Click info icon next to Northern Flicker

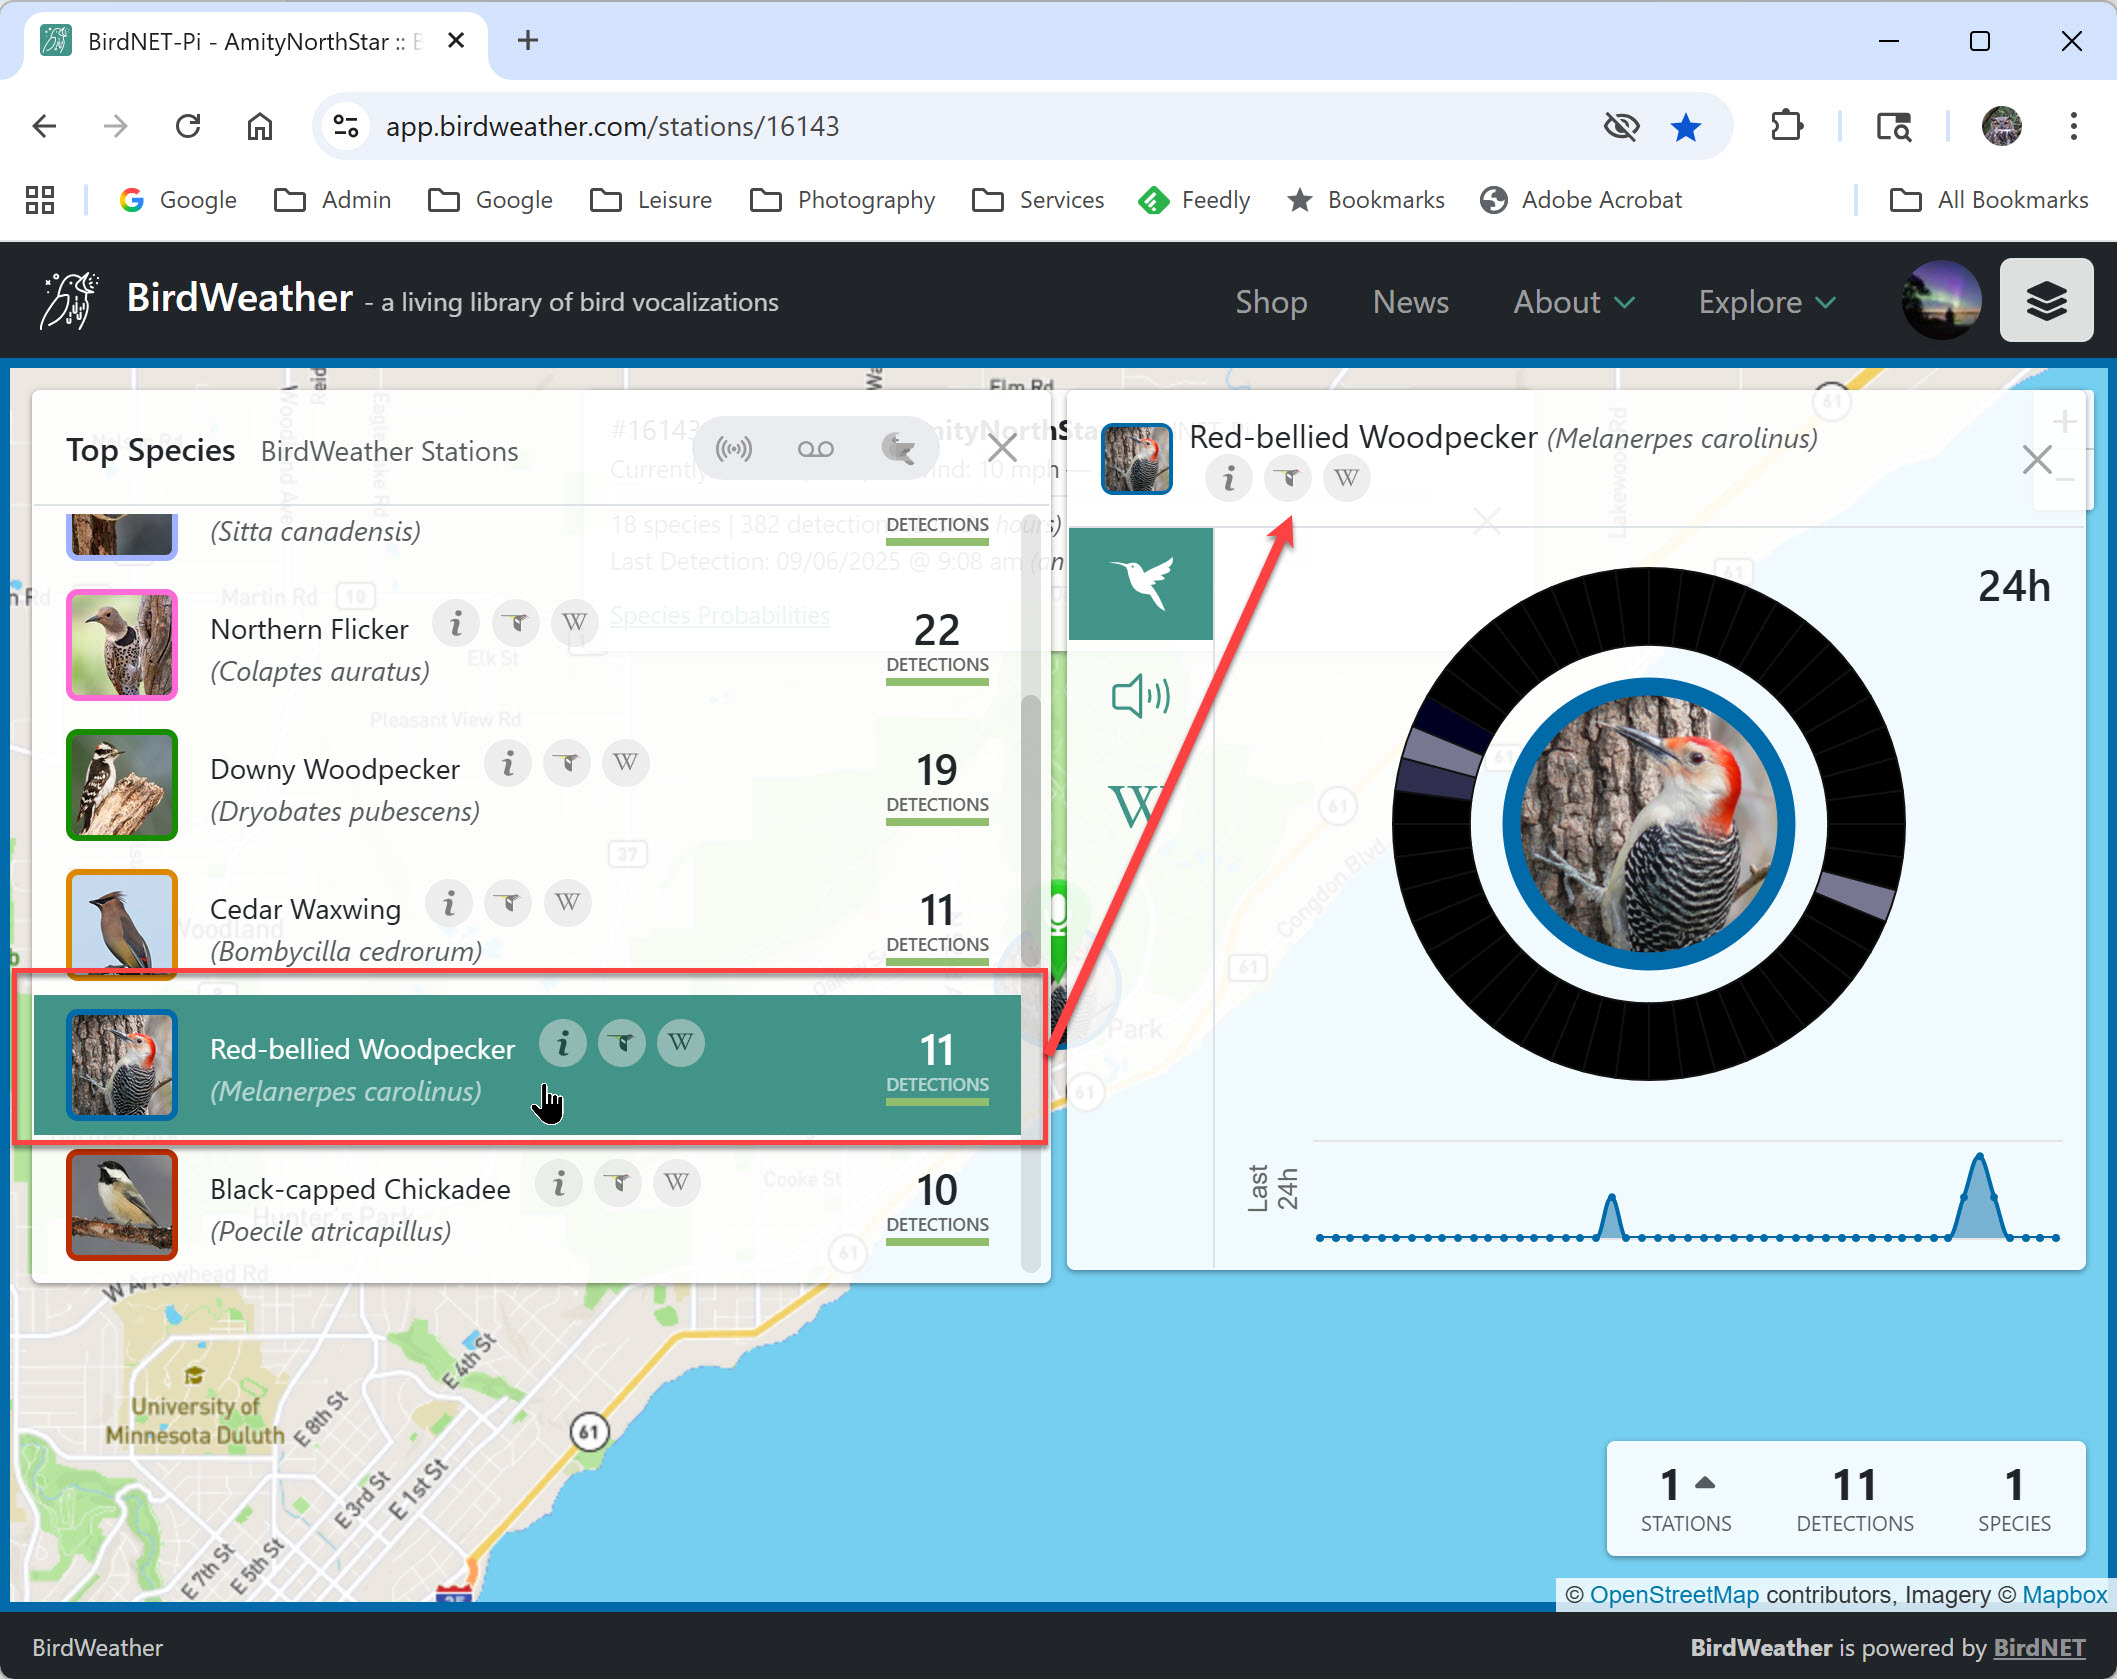coord(456,624)
